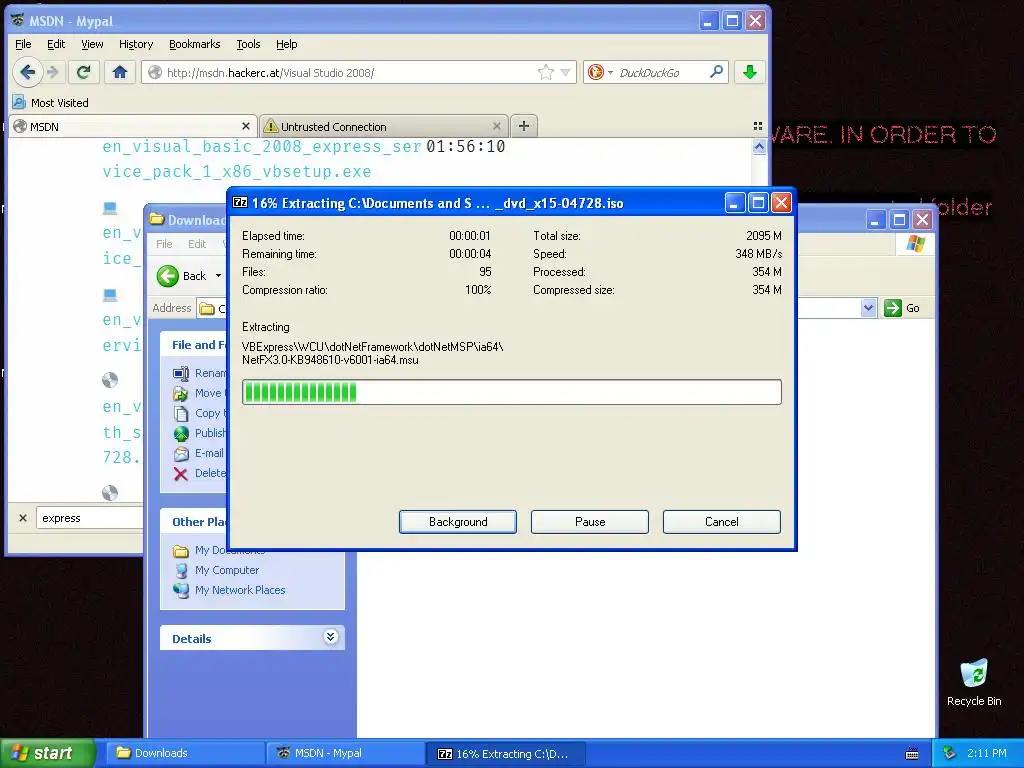Click the red Delete X icon

point(181,473)
